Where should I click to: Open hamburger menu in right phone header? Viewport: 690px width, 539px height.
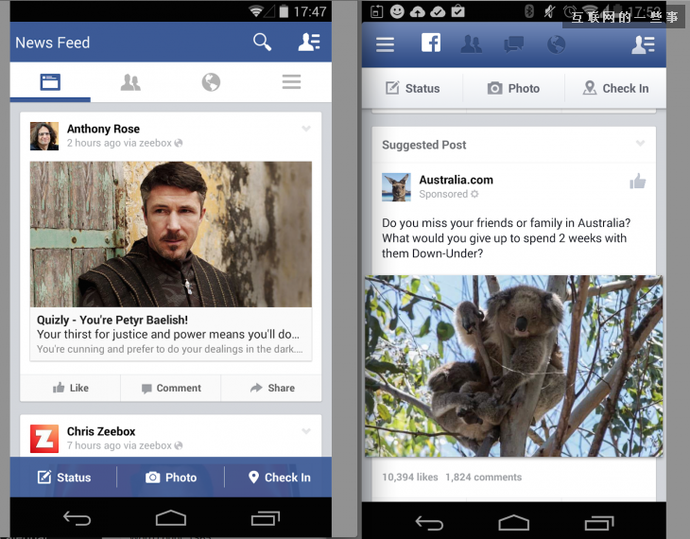pyautogui.click(x=385, y=45)
